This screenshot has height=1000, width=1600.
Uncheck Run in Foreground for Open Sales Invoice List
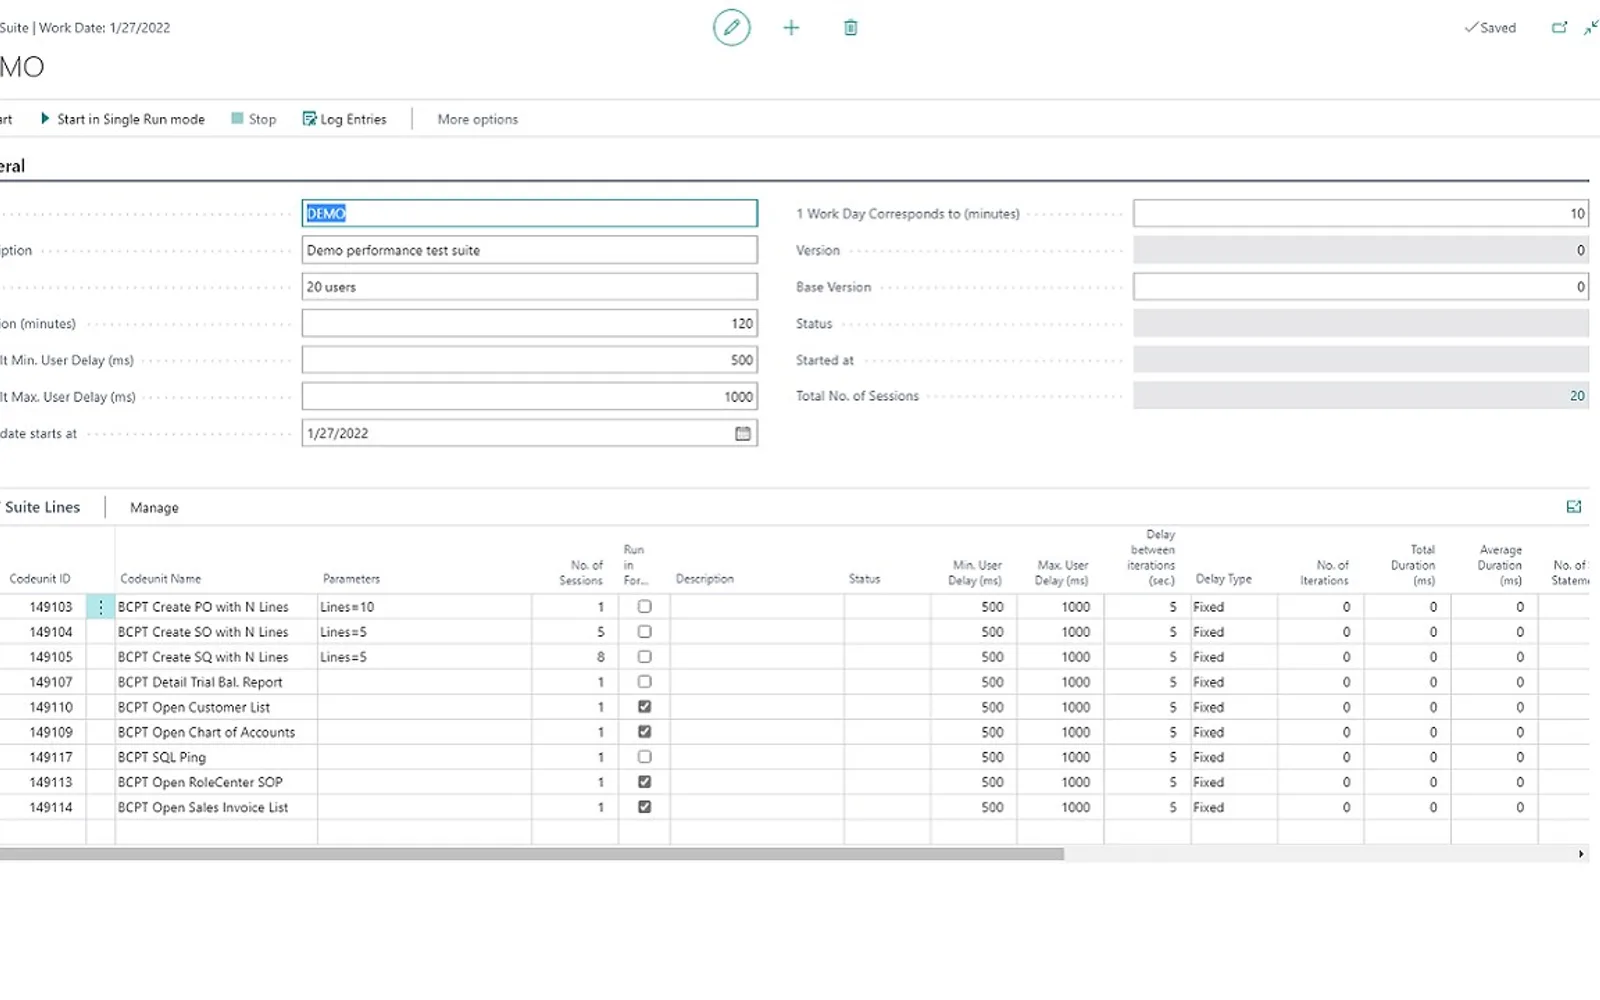click(x=645, y=807)
